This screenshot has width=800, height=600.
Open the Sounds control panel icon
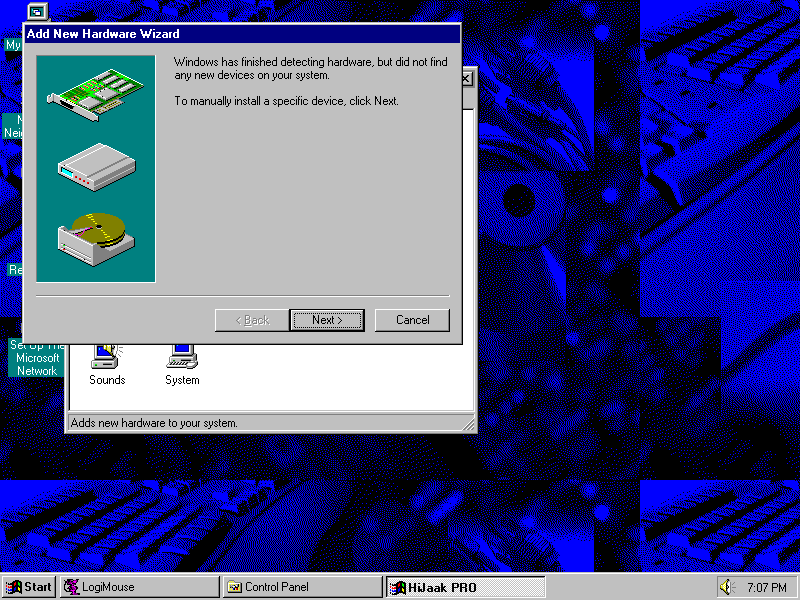[x=106, y=360]
